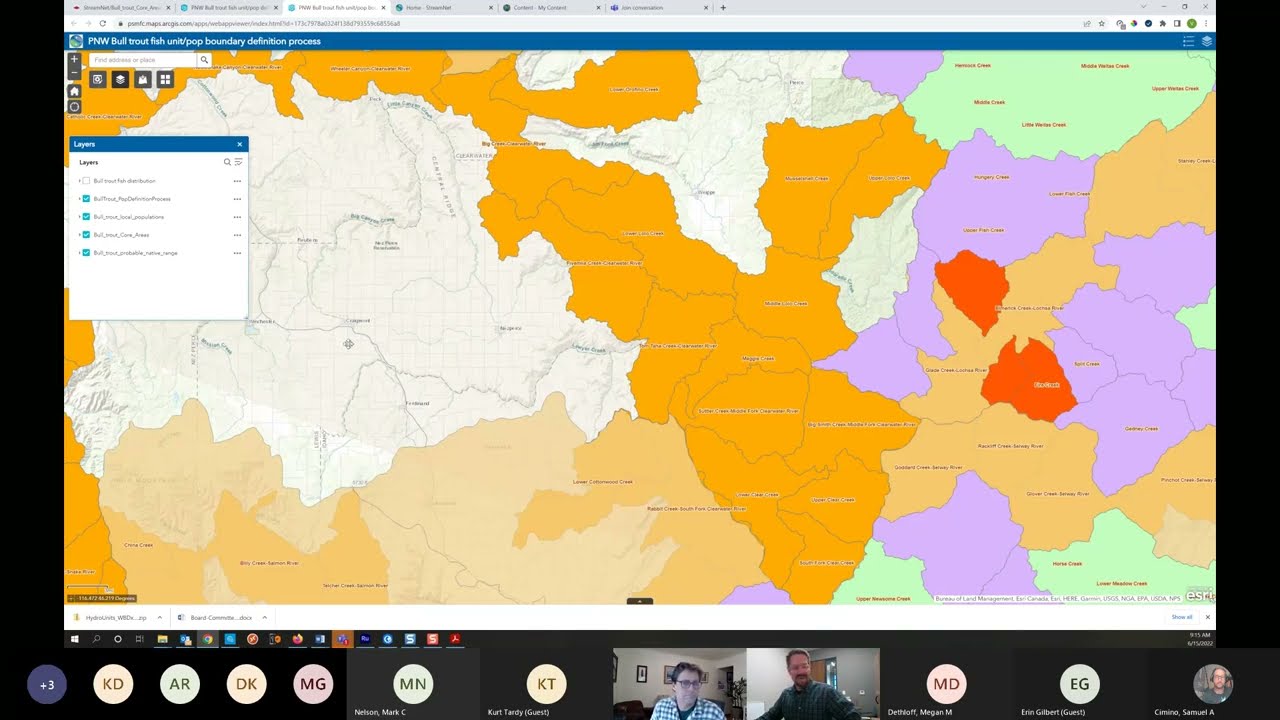This screenshot has width=1280, height=720.
Task: Open options menu for BullTrout_PopDefinitionProcess
Action: pyautogui.click(x=237, y=199)
